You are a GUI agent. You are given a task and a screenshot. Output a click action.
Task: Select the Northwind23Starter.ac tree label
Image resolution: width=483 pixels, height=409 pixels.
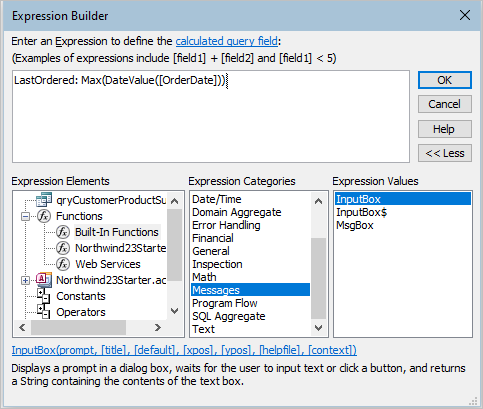pos(111,280)
